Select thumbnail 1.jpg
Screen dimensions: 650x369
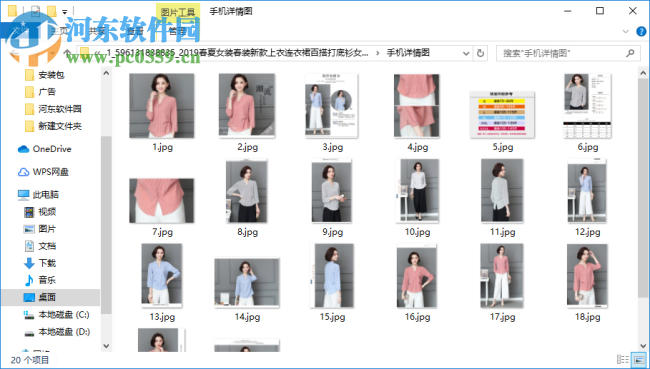point(162,106)
